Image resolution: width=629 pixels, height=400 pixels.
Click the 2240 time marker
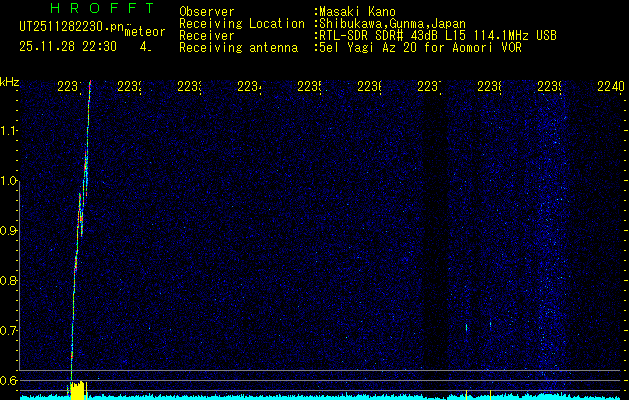[x=611, y=86]
